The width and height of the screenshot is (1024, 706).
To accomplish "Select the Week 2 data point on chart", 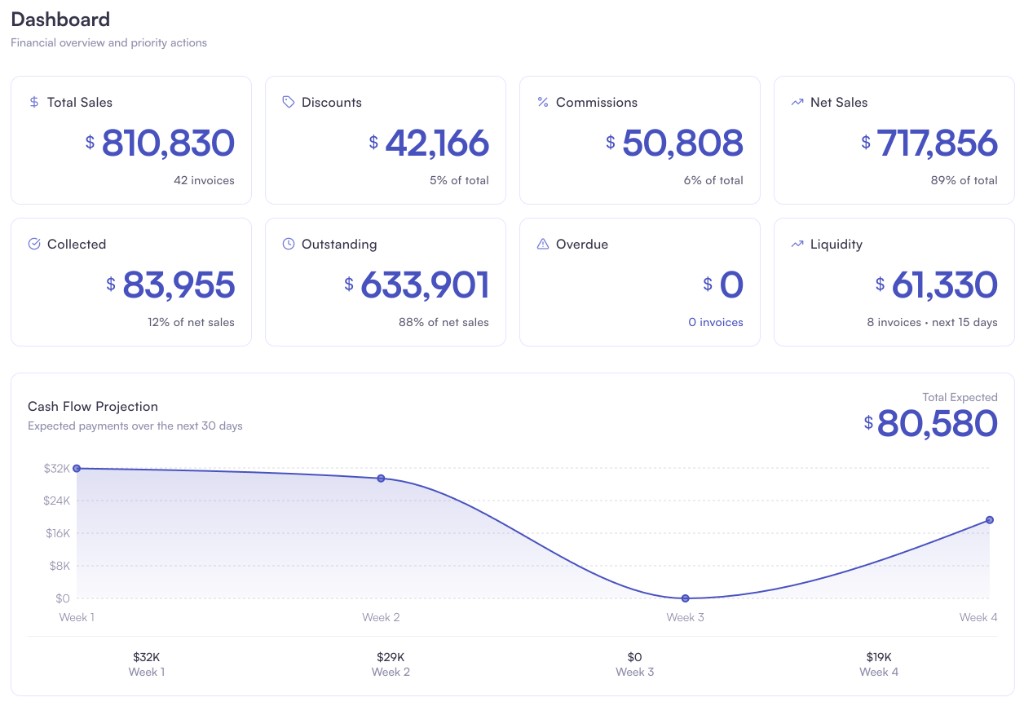I will pos(381,478).
